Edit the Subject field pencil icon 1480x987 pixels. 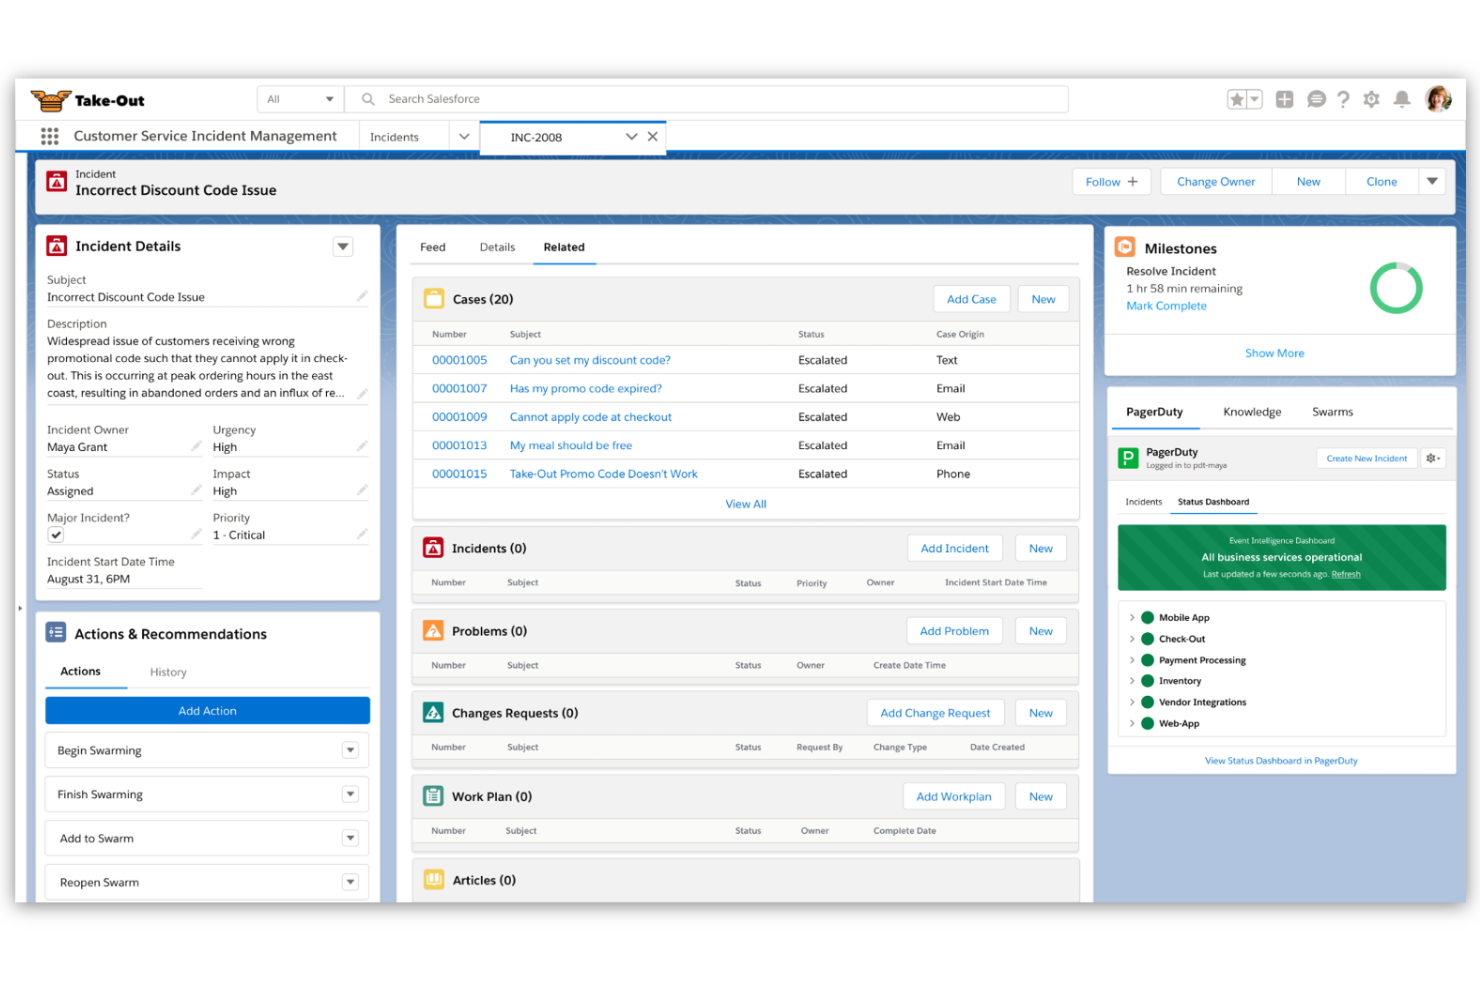[362, 296]
